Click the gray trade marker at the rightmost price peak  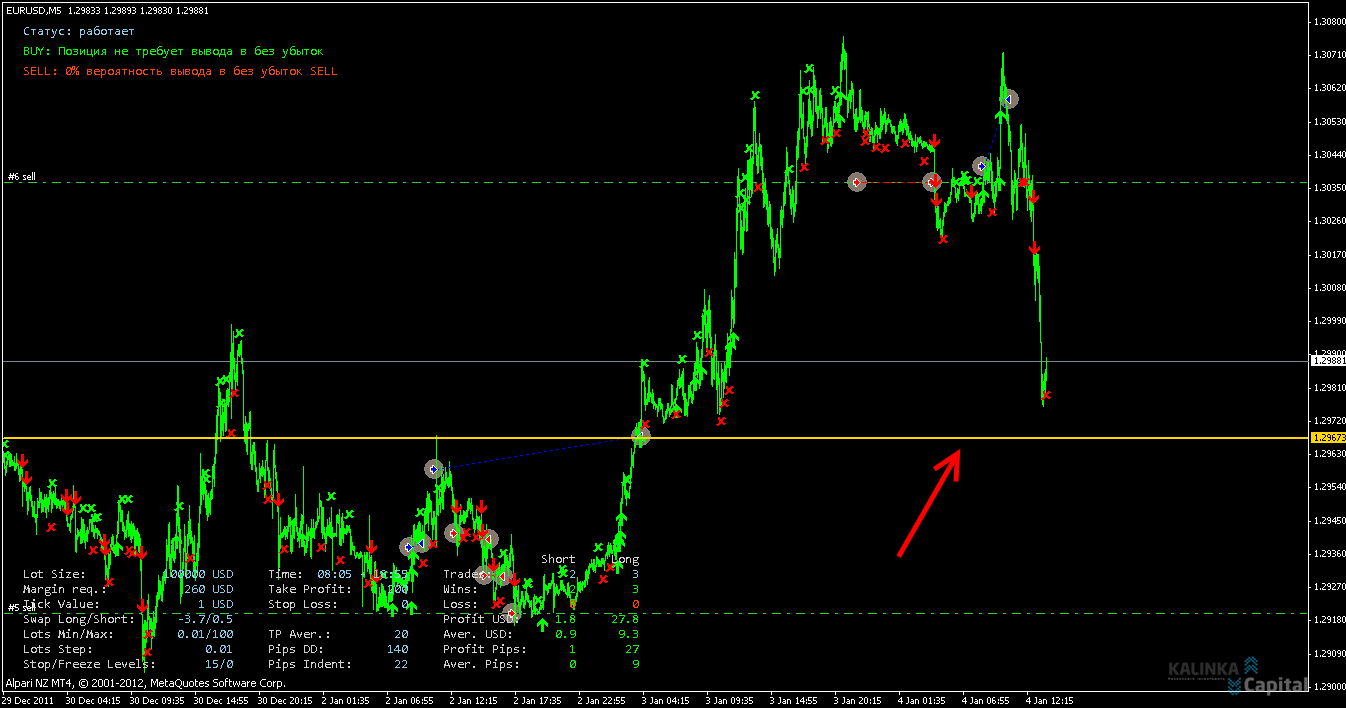(1009, 99)
